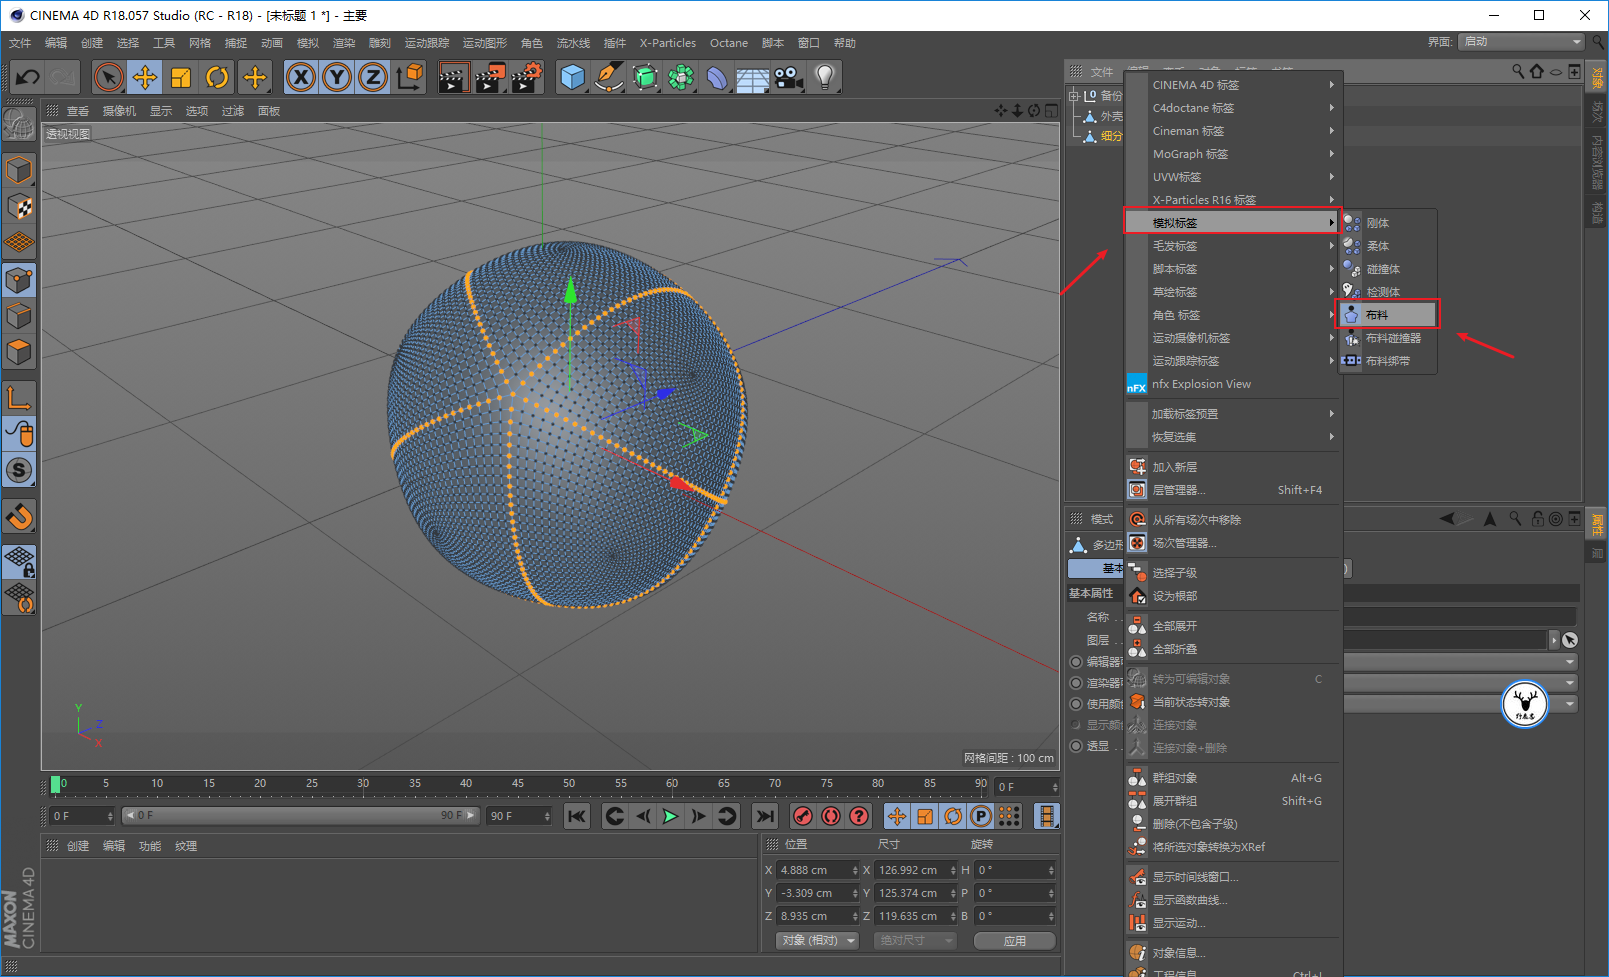Screen dimensions: 1609x977
Task: Open the deformer objects icon
Action: (717, 77)
